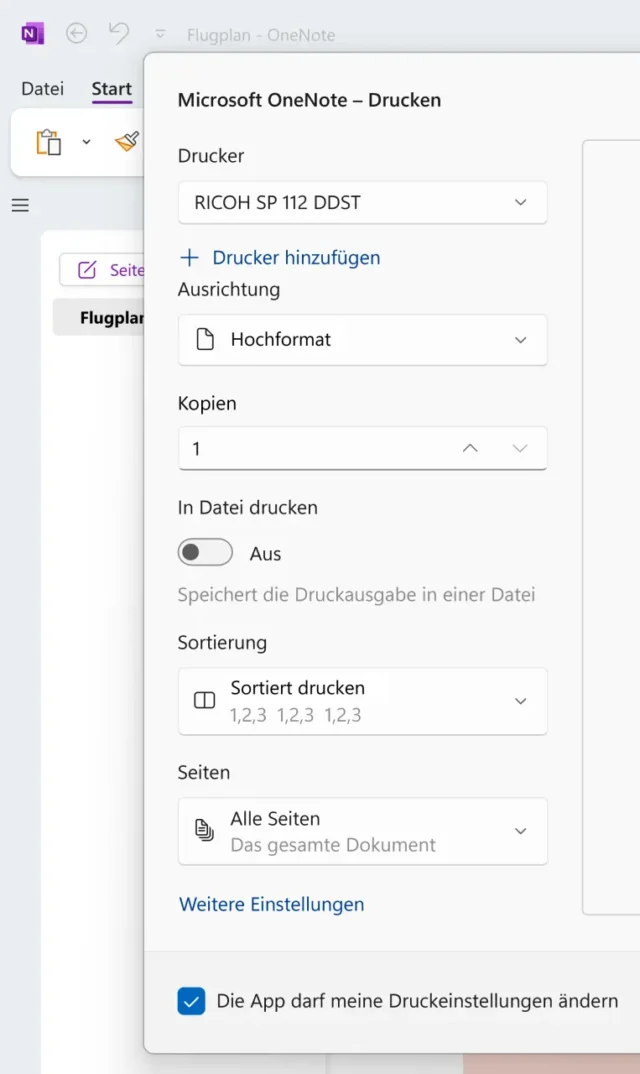Increase copies with the up arrow
Viewport: 640px width, 1074px height.
470,448
